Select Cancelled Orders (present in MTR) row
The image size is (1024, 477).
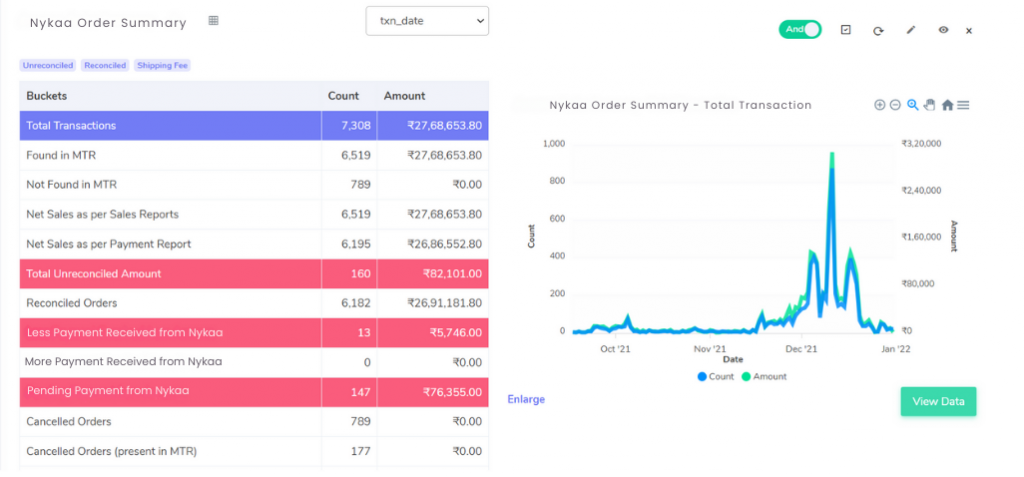254,451
